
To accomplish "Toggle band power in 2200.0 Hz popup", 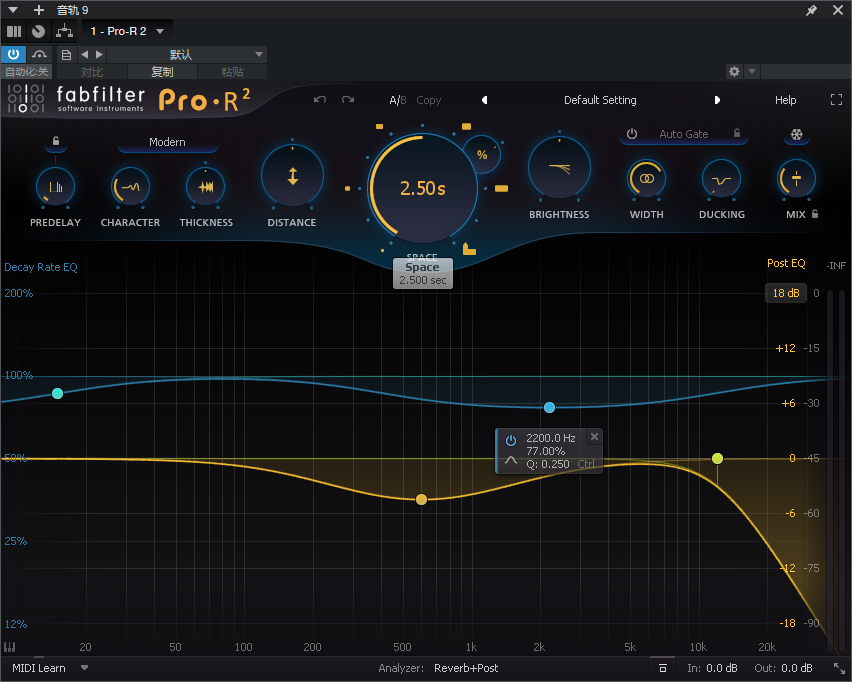I will tap(511, 440).
